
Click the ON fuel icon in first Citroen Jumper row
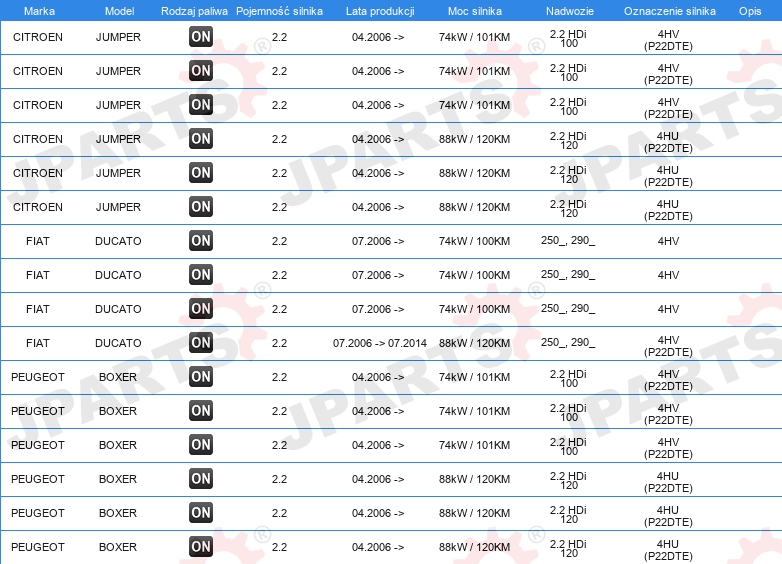201,36
